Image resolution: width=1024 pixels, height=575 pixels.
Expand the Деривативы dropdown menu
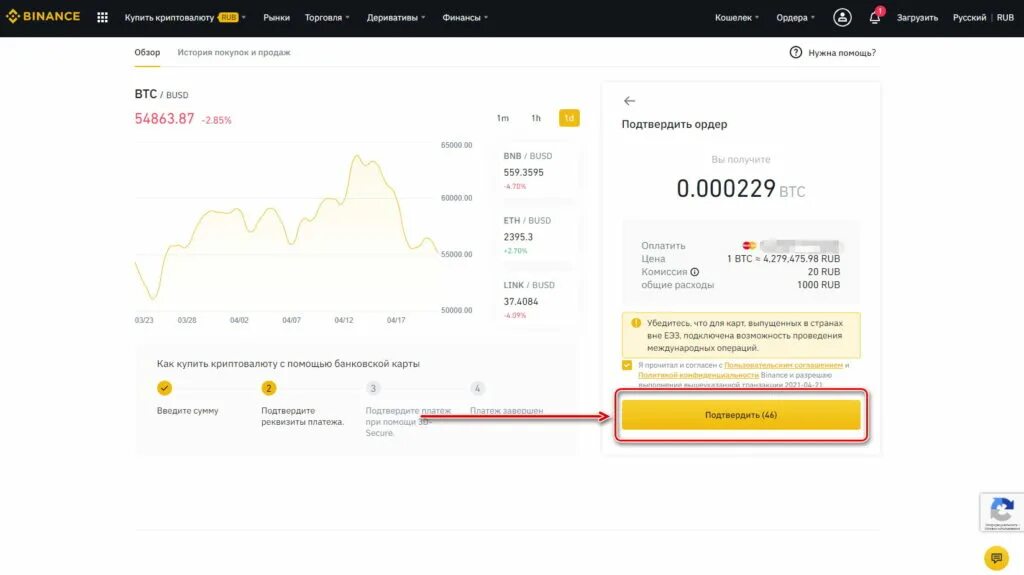[396, 18]
